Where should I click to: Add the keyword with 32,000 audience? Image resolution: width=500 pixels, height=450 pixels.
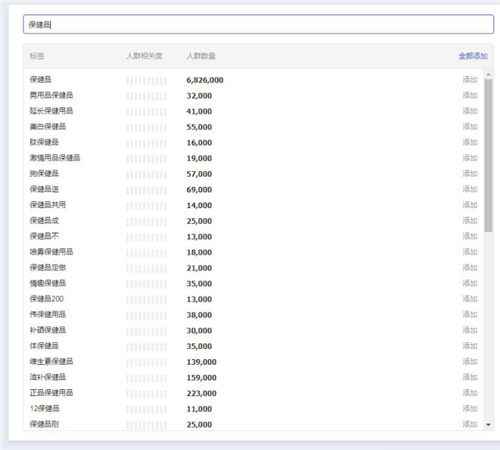click(x=470, y=95)
